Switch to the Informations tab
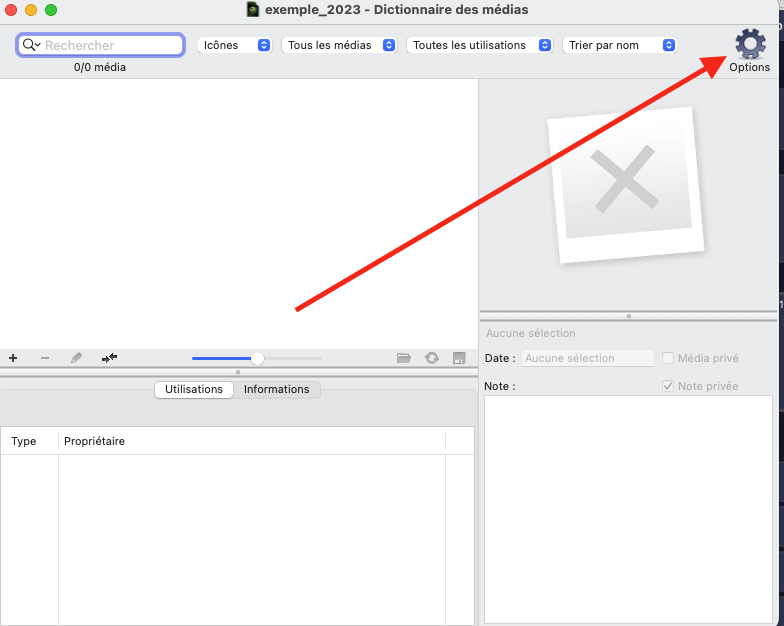This screenshot has height=626, width=784. coord(276,389)
